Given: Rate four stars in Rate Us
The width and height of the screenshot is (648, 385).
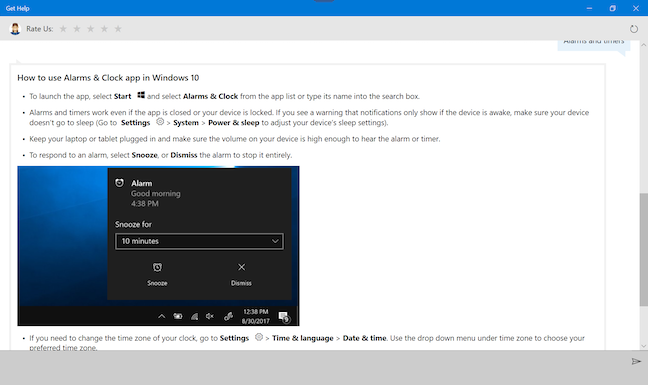Looking at the screenshot, I should [104, 29].
